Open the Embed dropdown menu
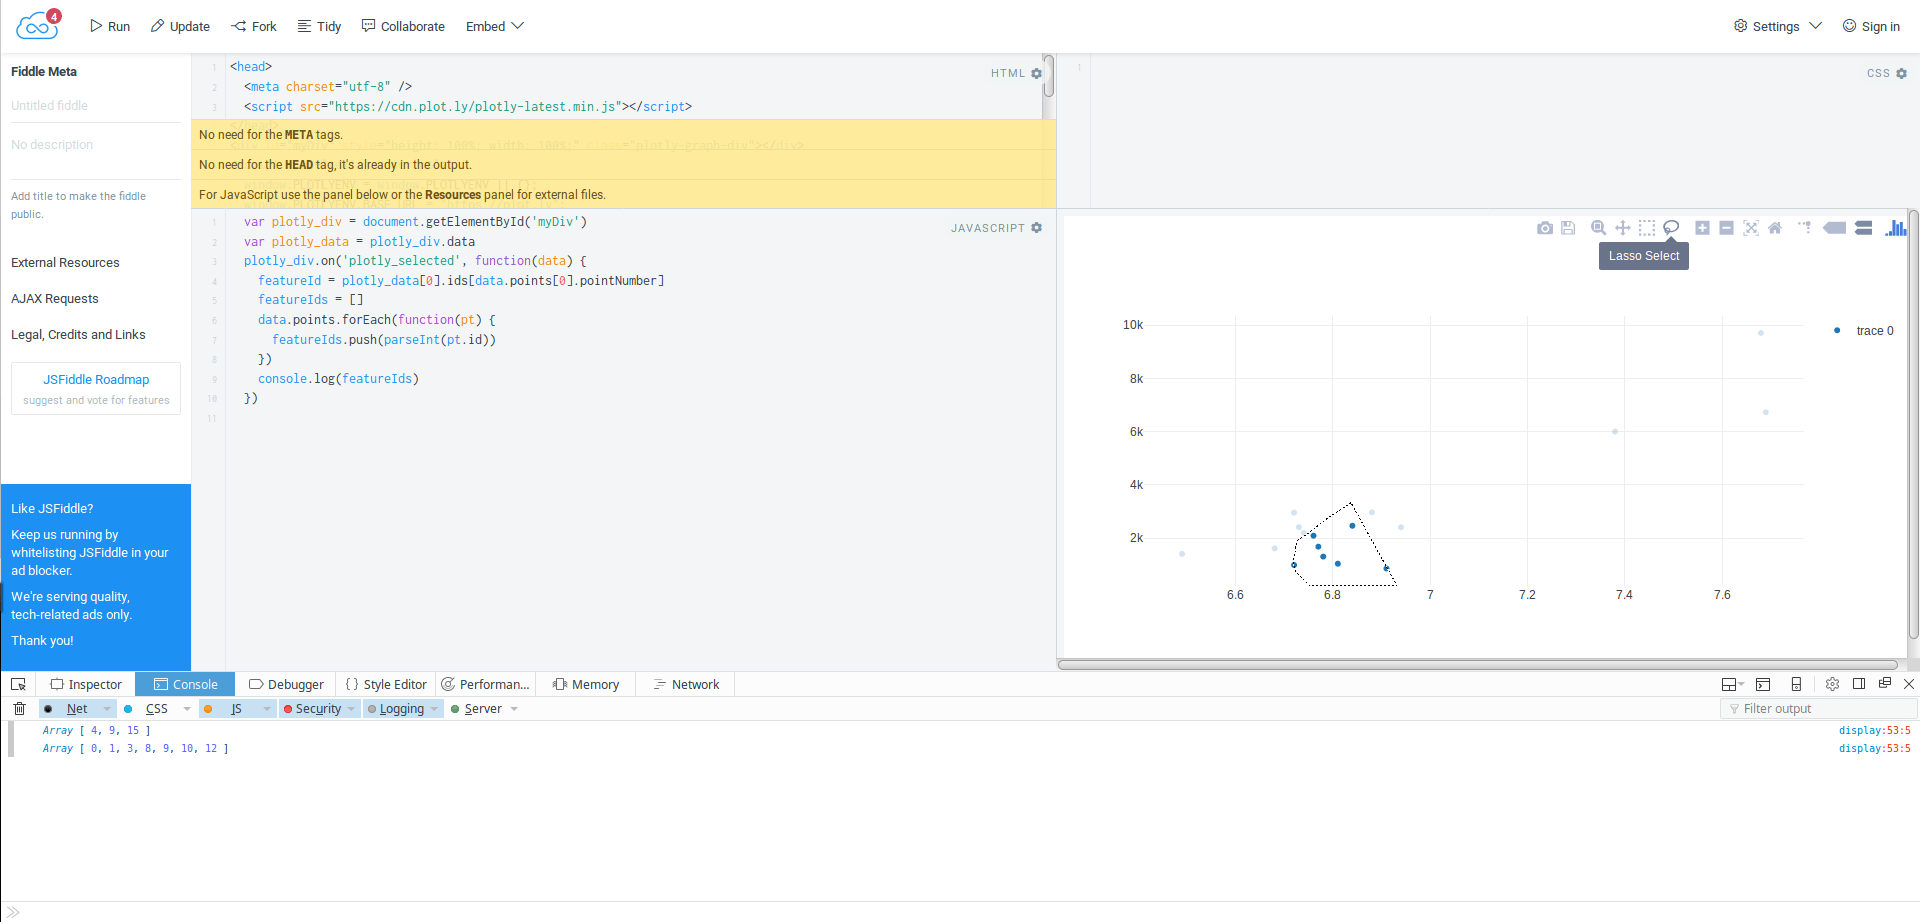The image size is (1920, 922). coord(494,26)
